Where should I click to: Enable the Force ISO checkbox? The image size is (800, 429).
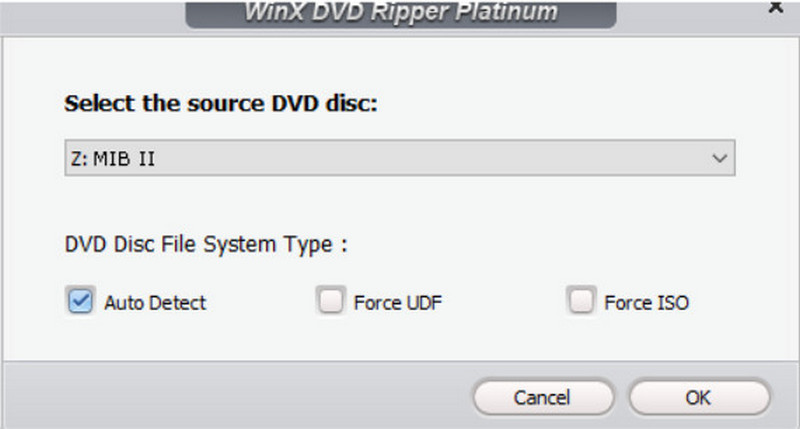pos(580,301)
